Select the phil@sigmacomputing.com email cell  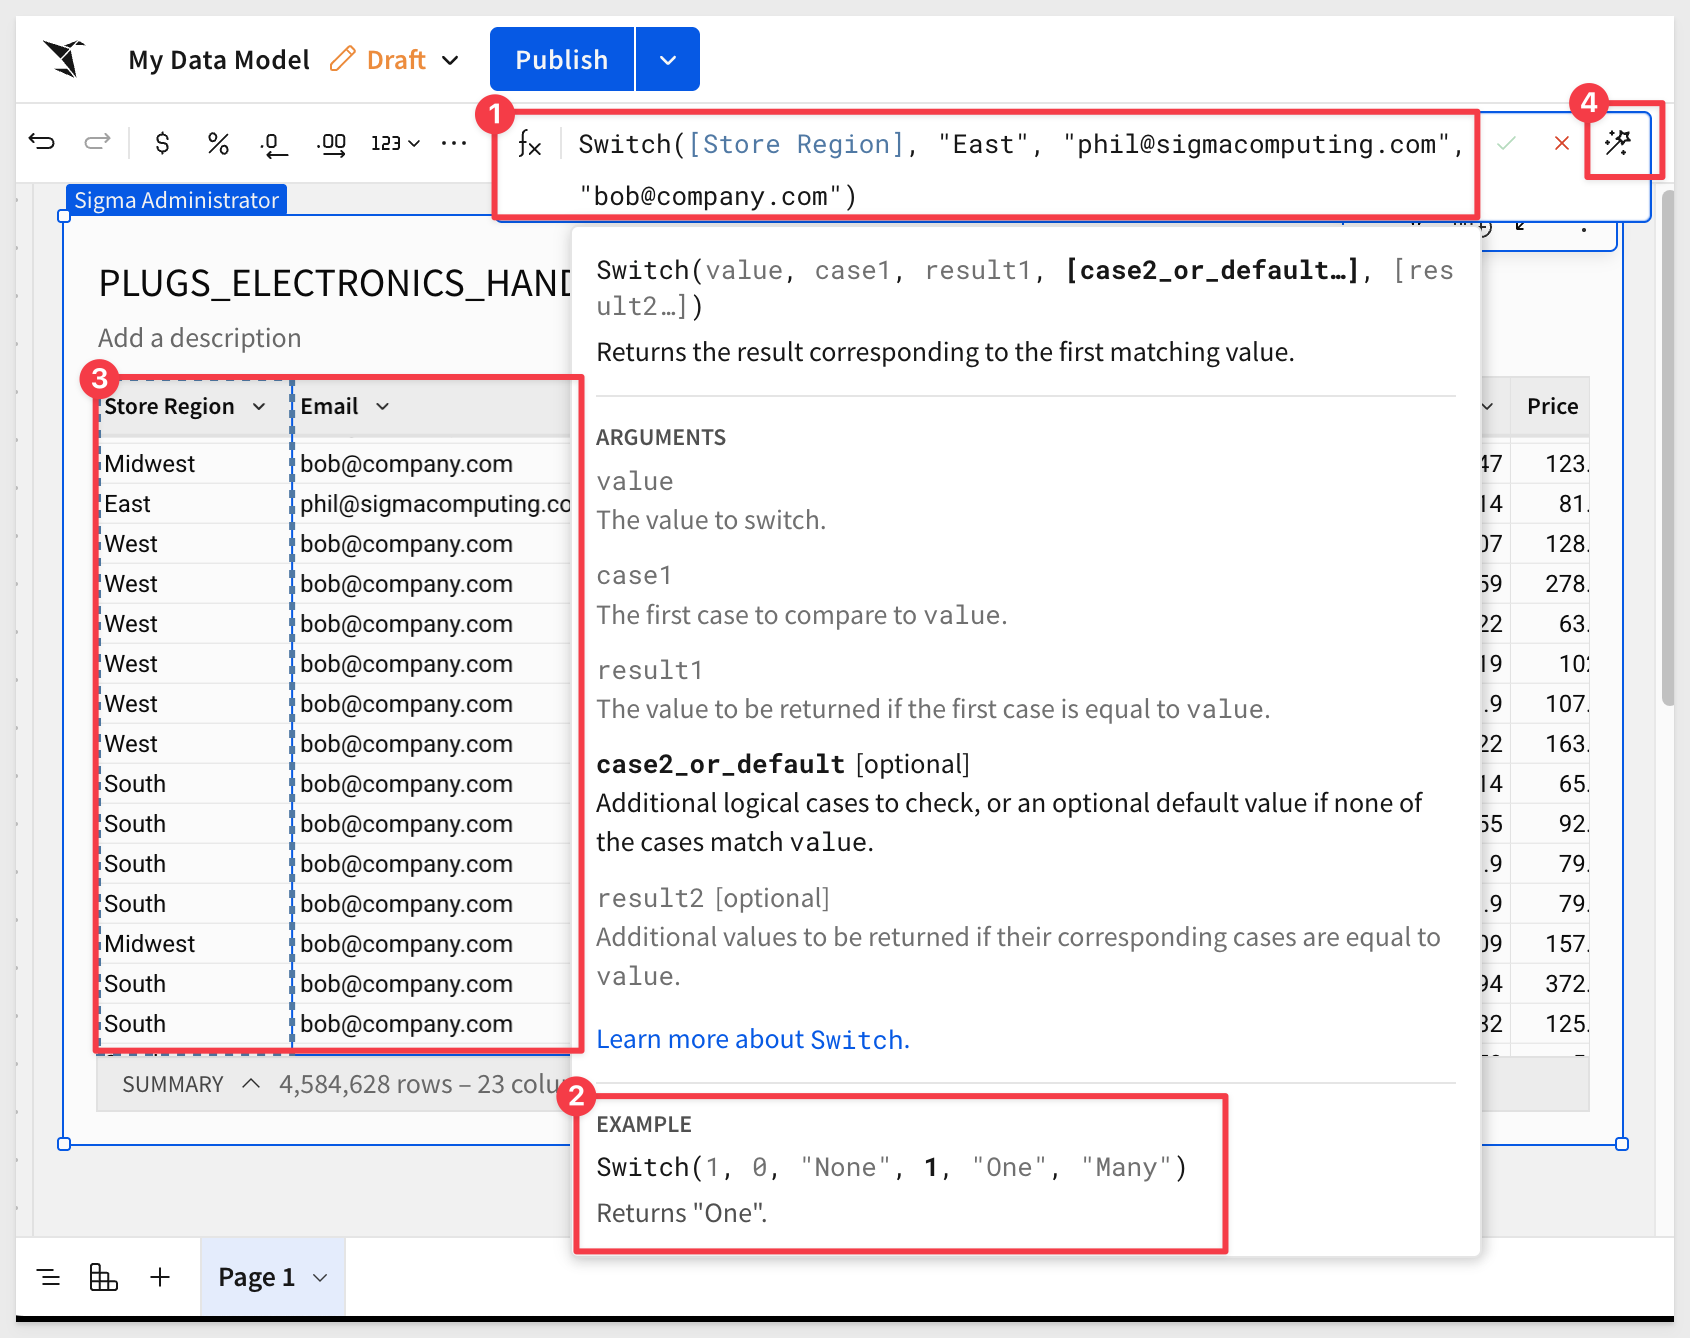(433, 504)
